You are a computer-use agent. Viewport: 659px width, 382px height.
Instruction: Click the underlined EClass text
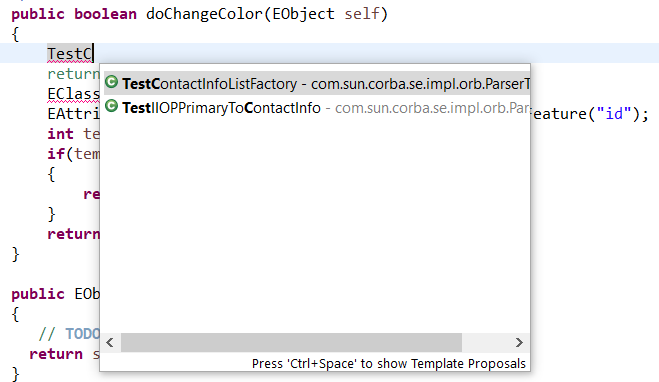[74, 94]
